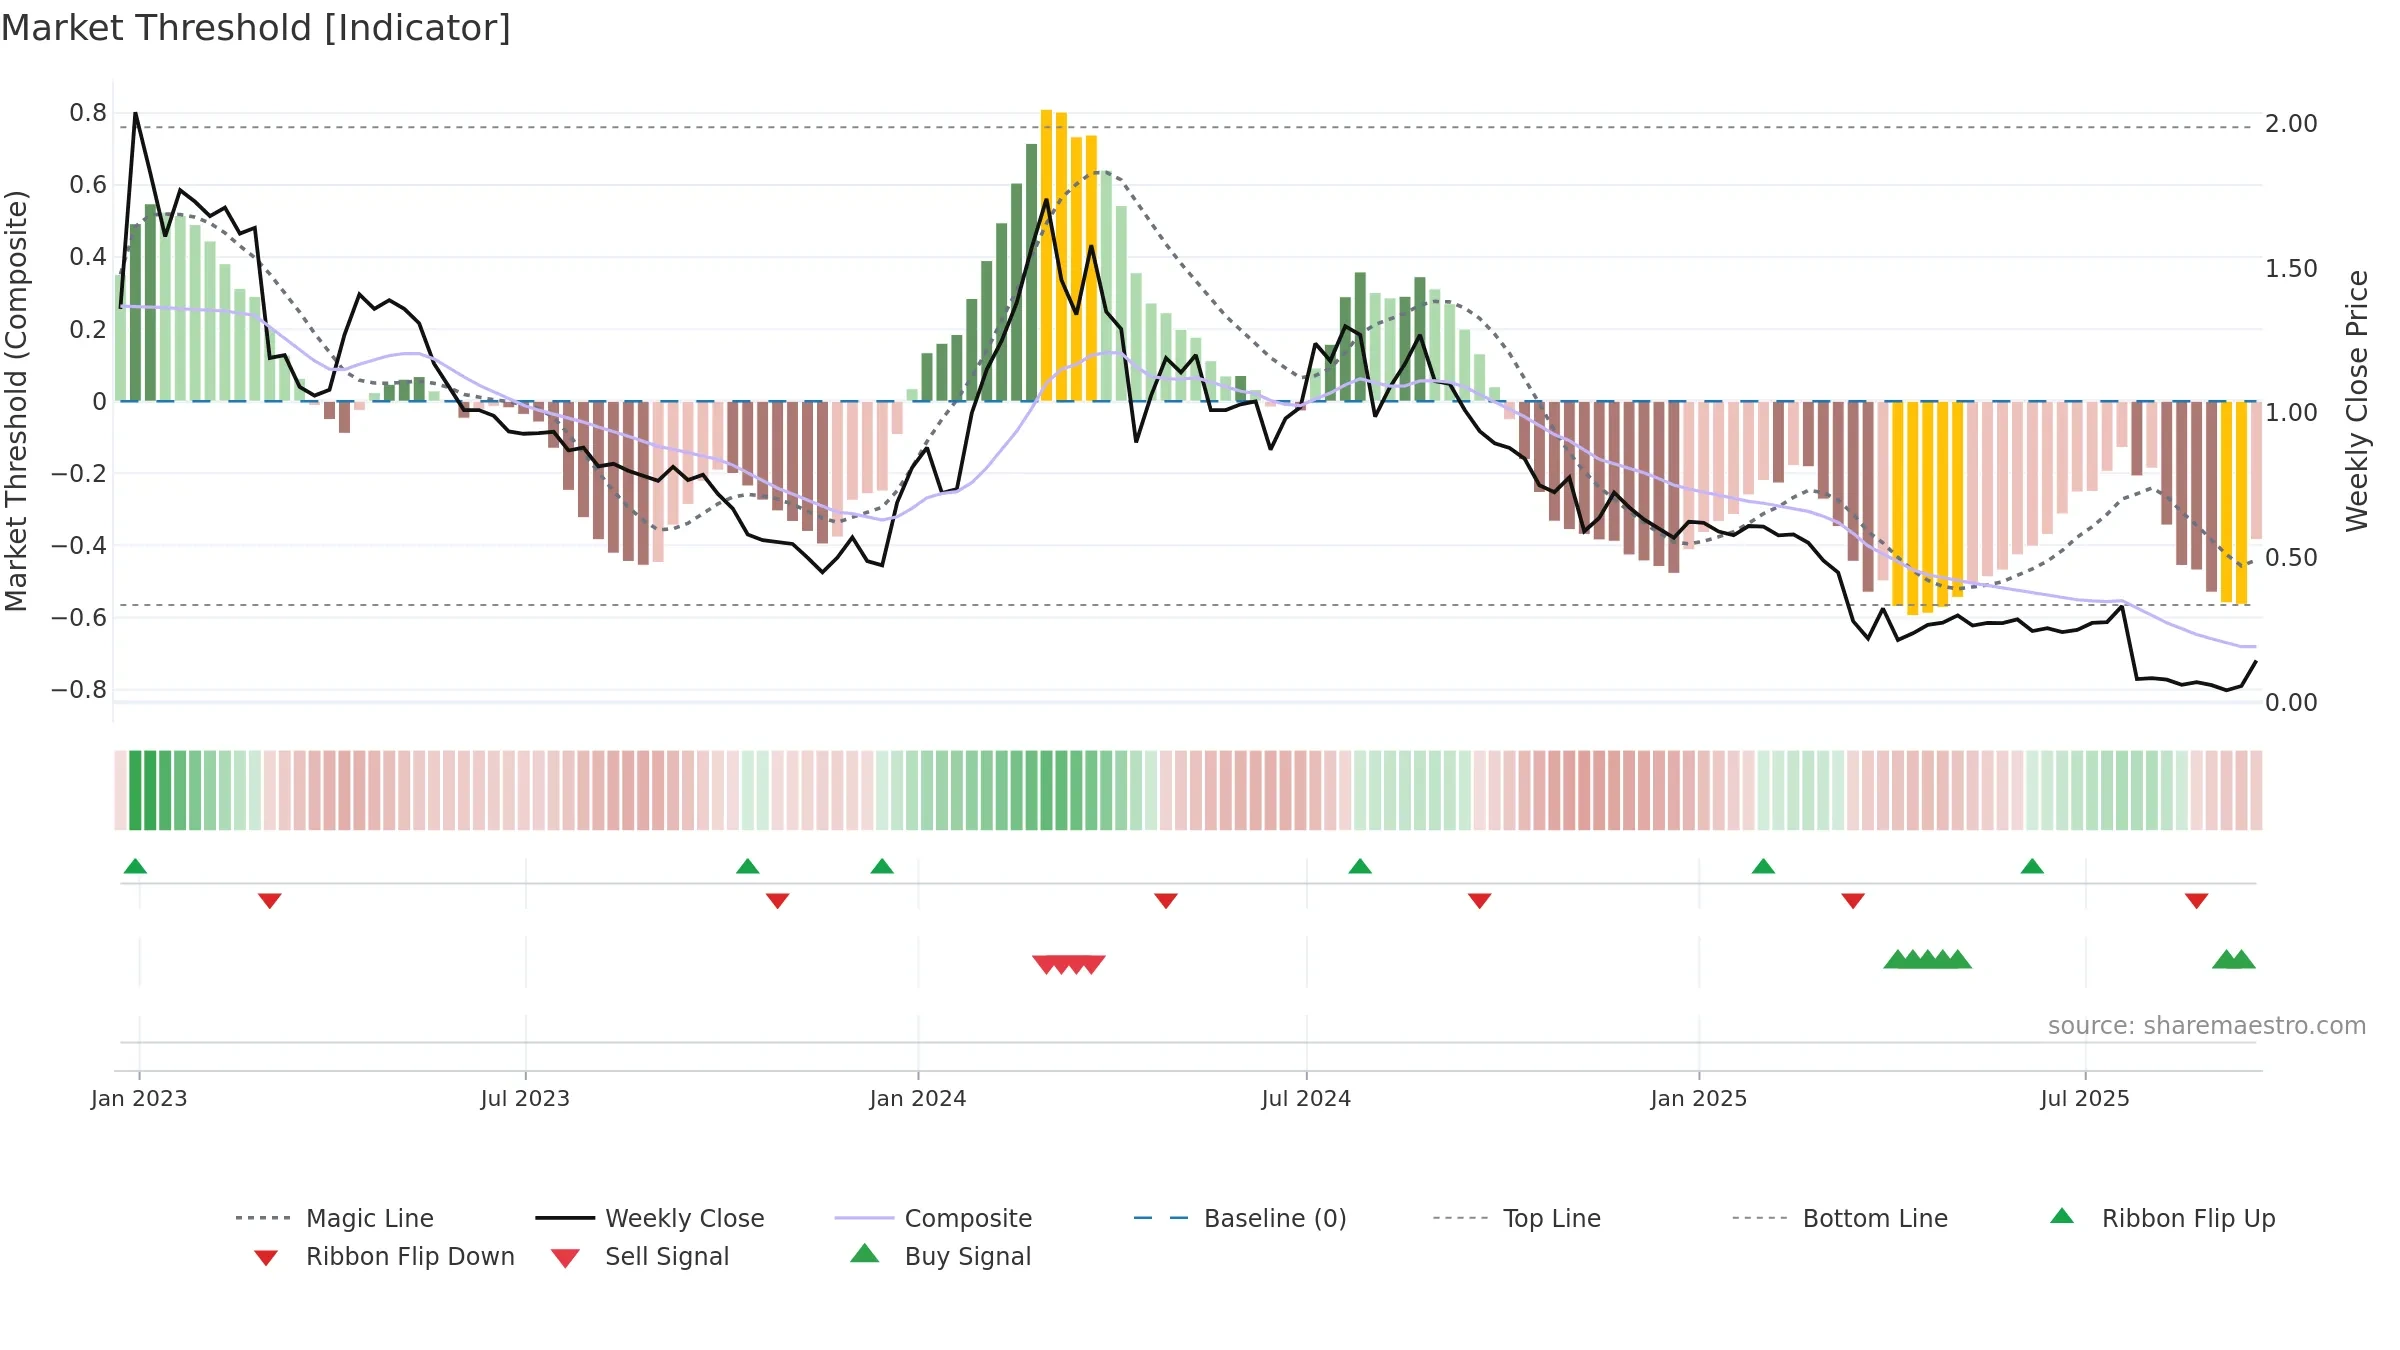
Task: Click the Weekly Close line peak at Jan 2023
Action: click(x=135, y=113)
